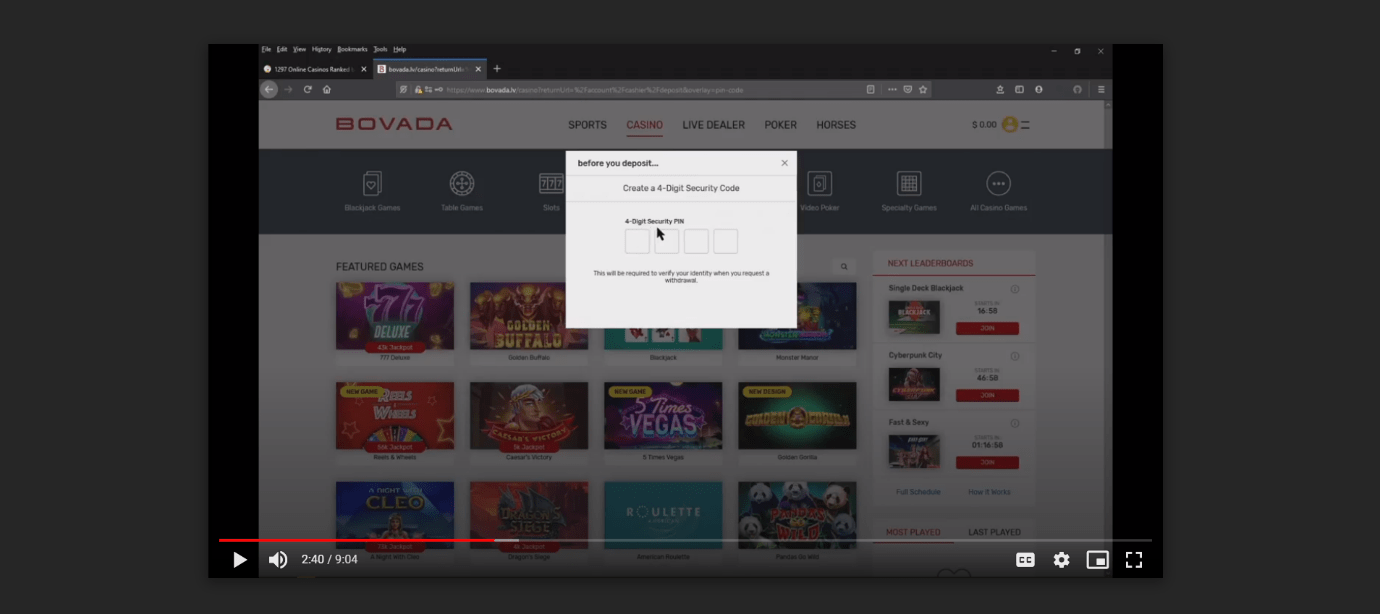Open the Full Schedule link

point(917,492)
